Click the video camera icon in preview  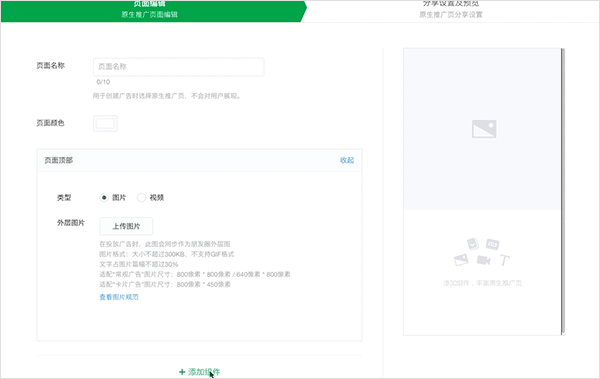pyautogui.click(x=483, y=260)
